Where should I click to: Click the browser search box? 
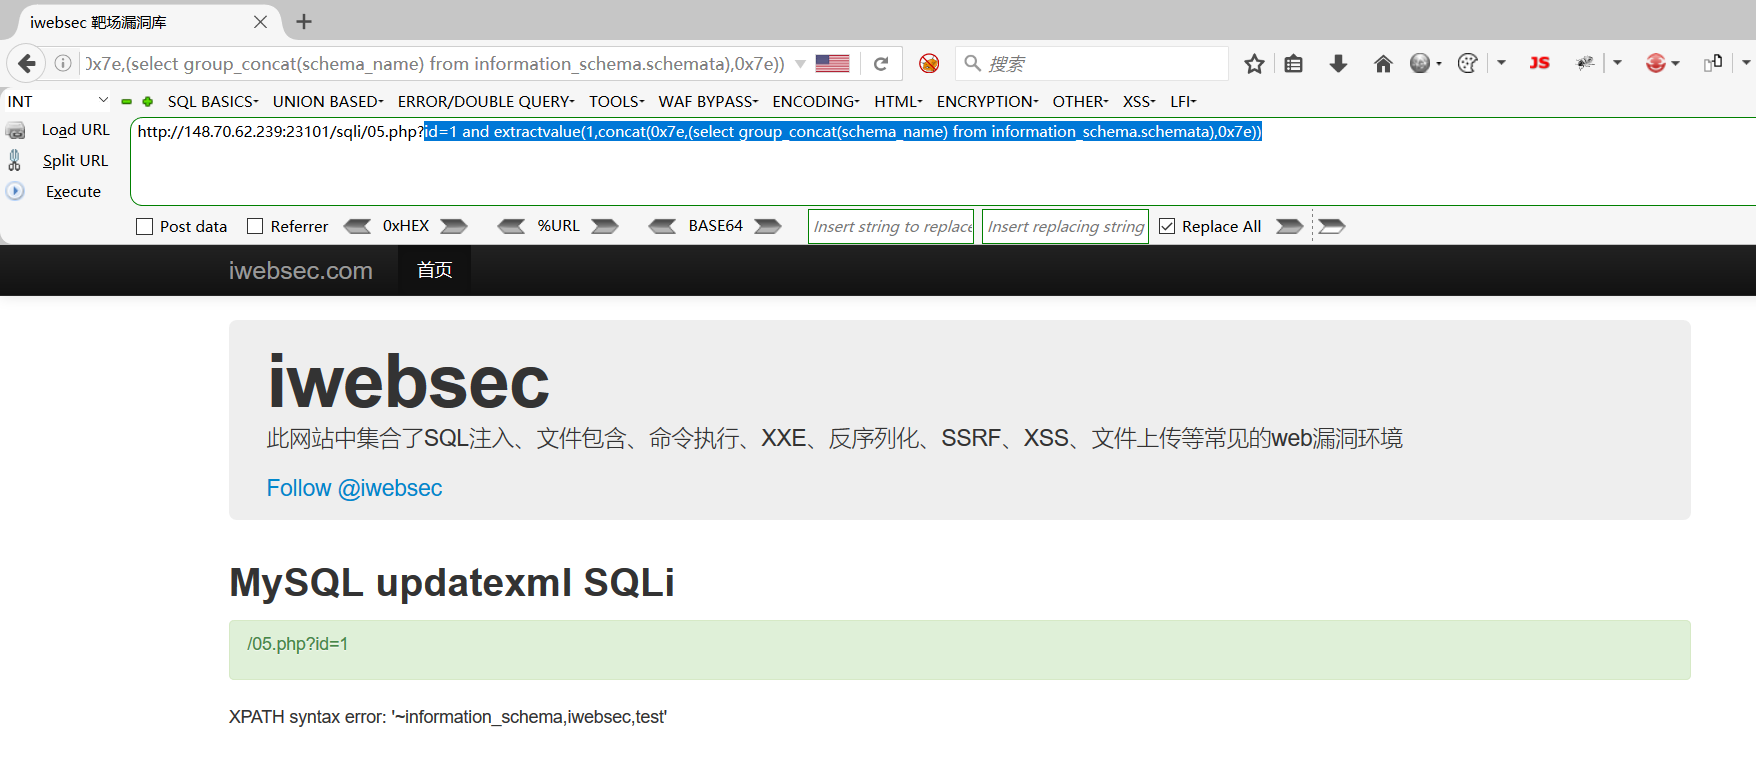point(1091,64)
